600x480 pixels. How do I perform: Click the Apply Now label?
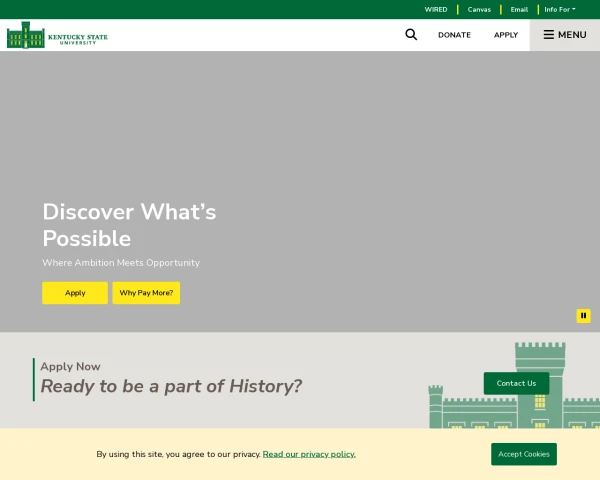click(70, 366)
